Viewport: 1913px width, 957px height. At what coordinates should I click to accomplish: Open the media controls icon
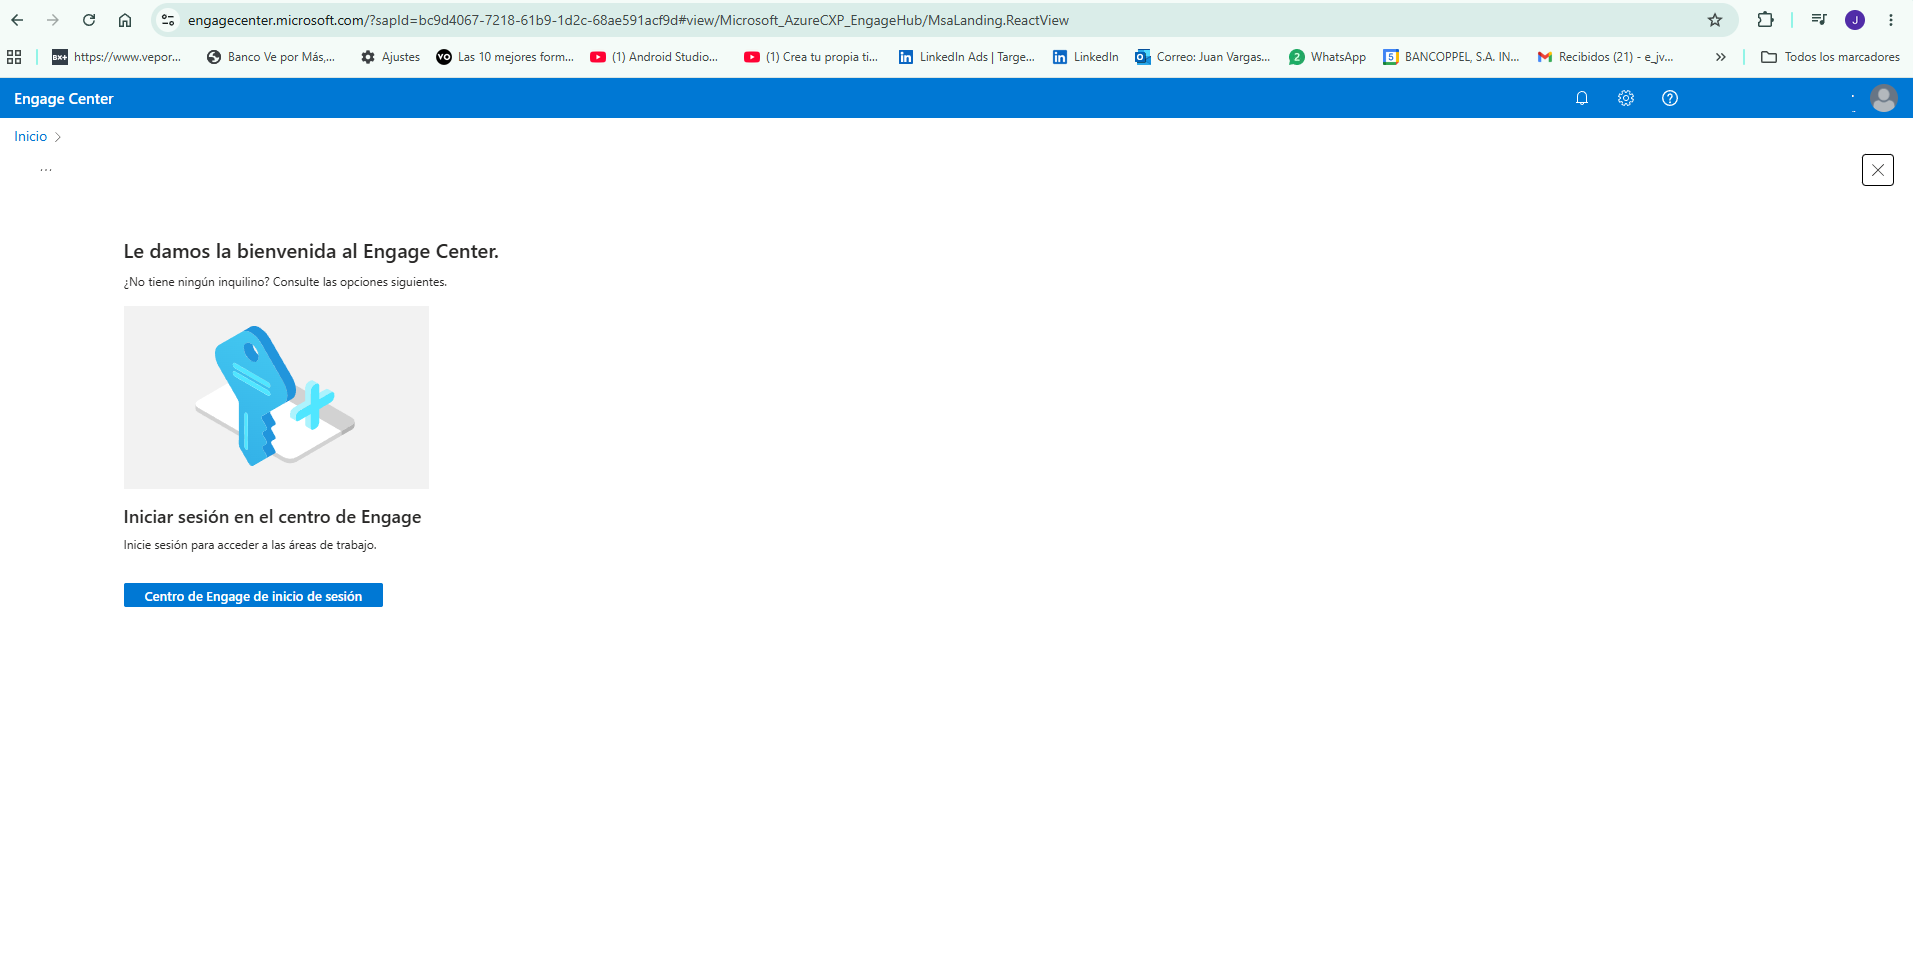[1819, 20]
